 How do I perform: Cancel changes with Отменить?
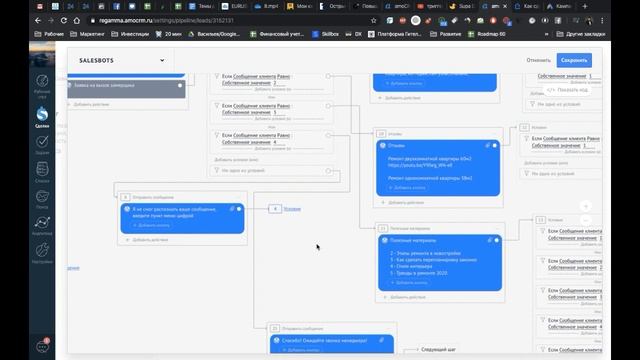pos(538,60)
